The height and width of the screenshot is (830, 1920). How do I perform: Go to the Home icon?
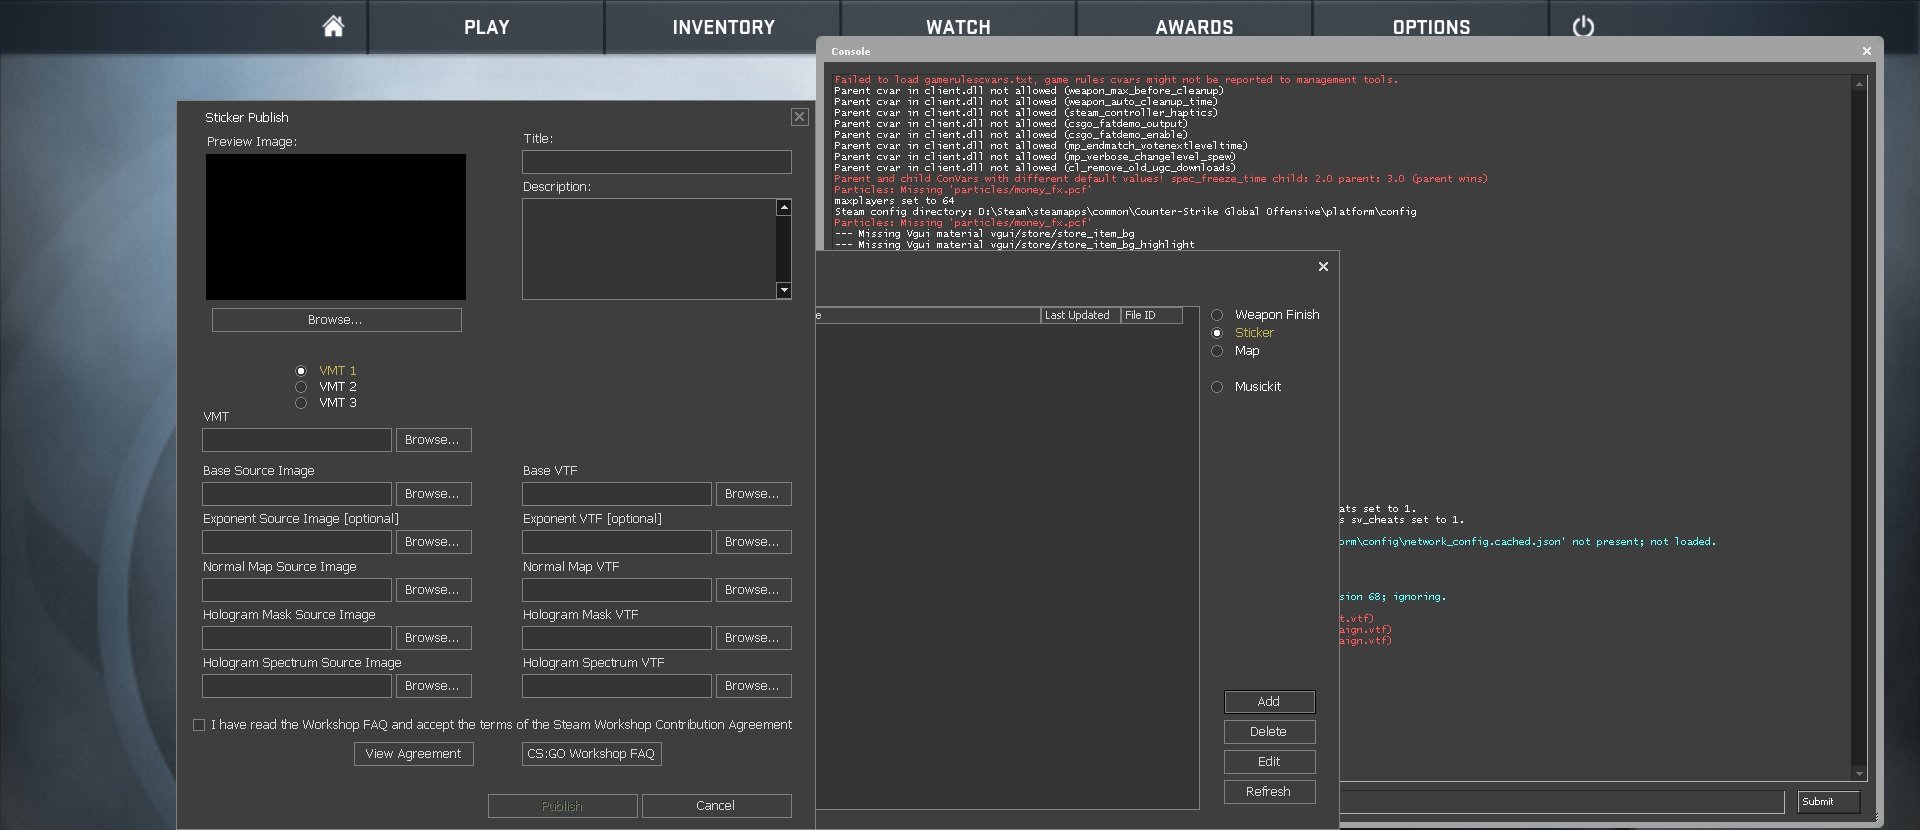(x=333, y=27)
